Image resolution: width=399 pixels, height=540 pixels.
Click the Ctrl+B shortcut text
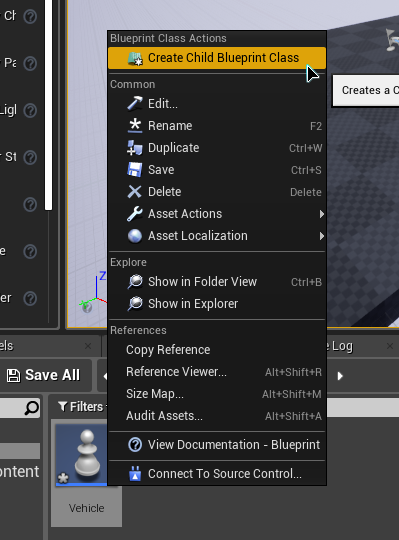point(306,282)
